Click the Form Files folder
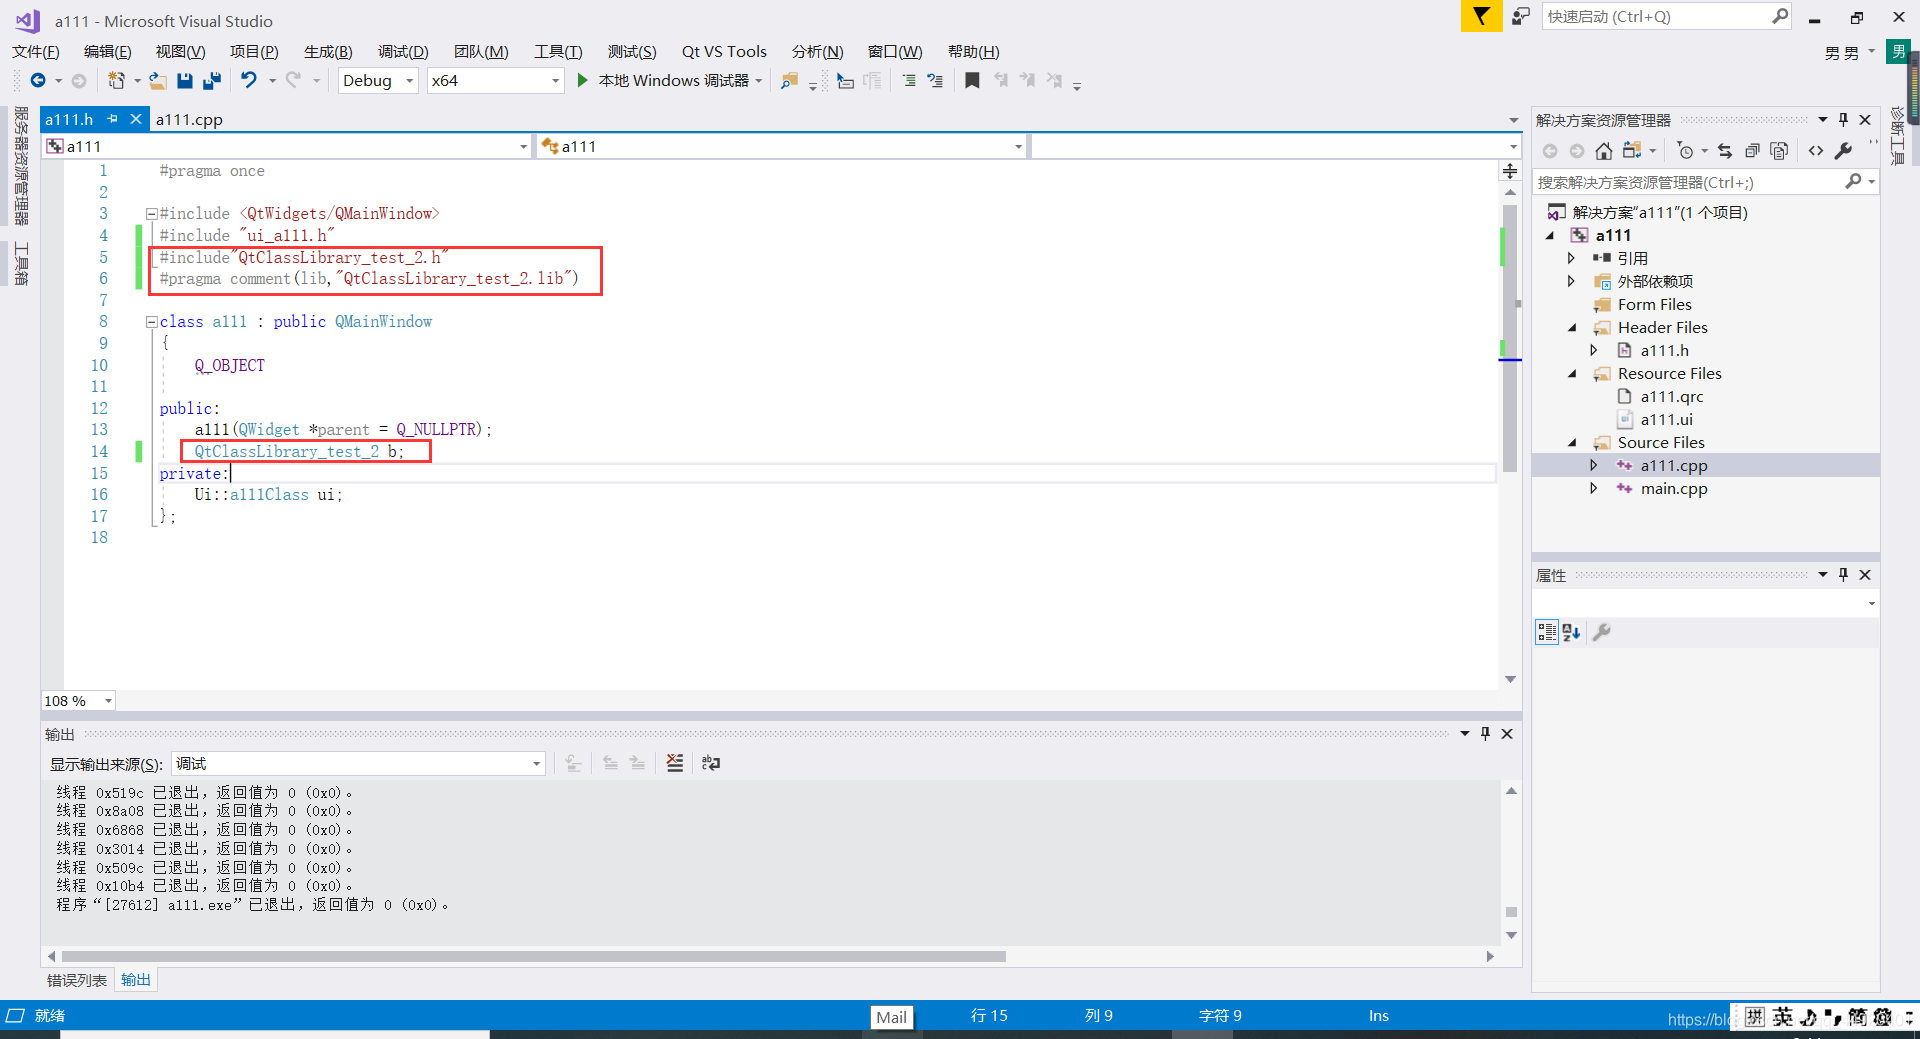 click(x=1654, y=304)
